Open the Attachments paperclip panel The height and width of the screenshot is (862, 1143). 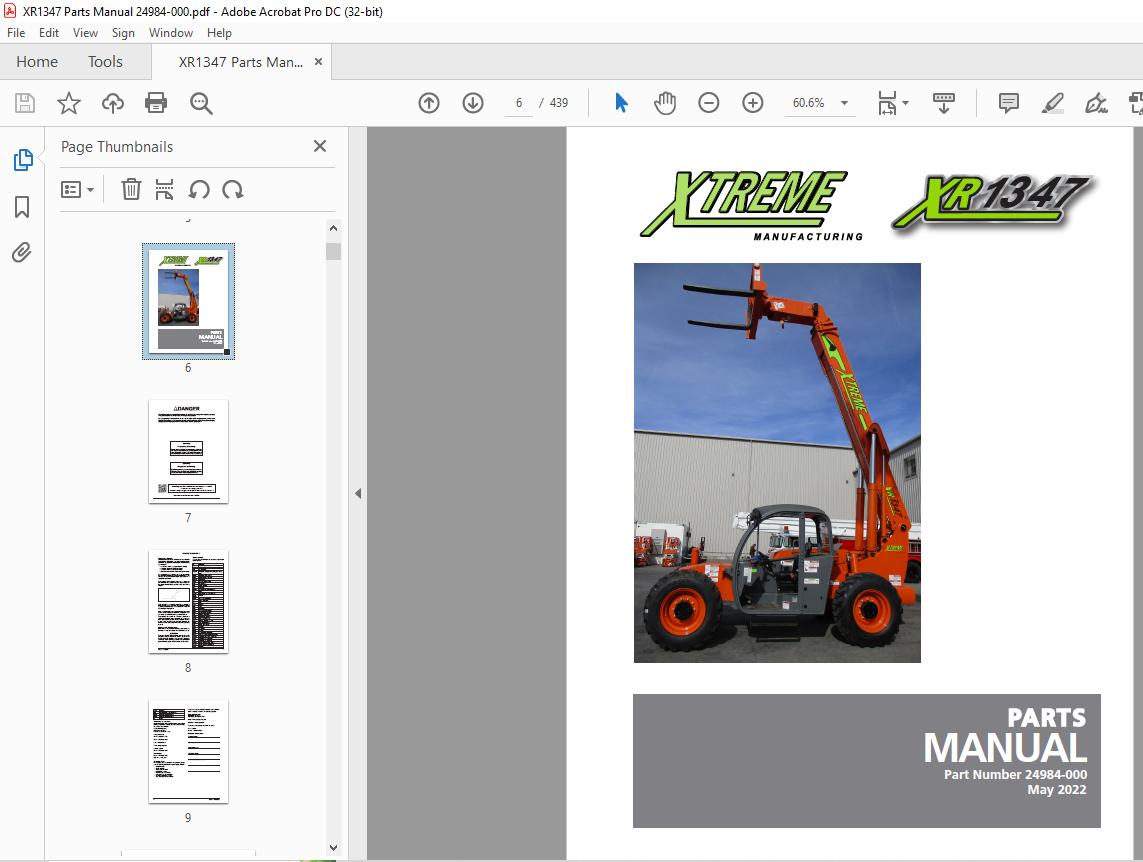click(22, 253)
